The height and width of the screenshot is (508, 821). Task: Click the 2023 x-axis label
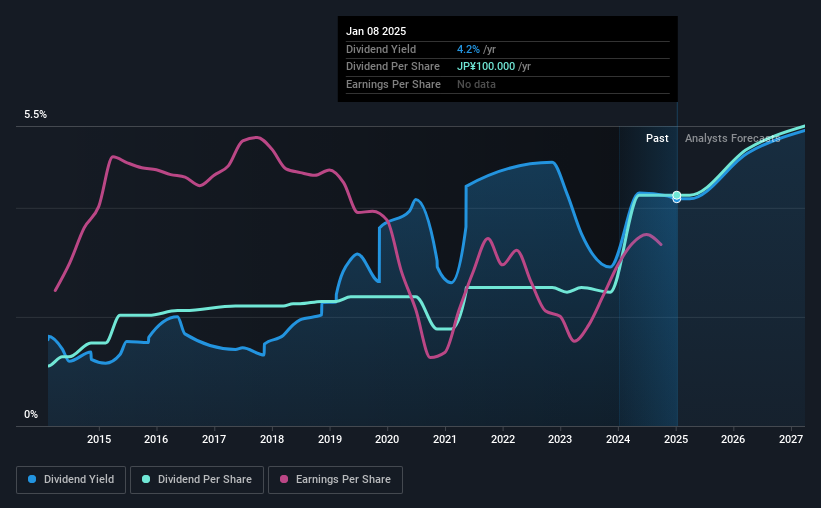pos(560,439)
